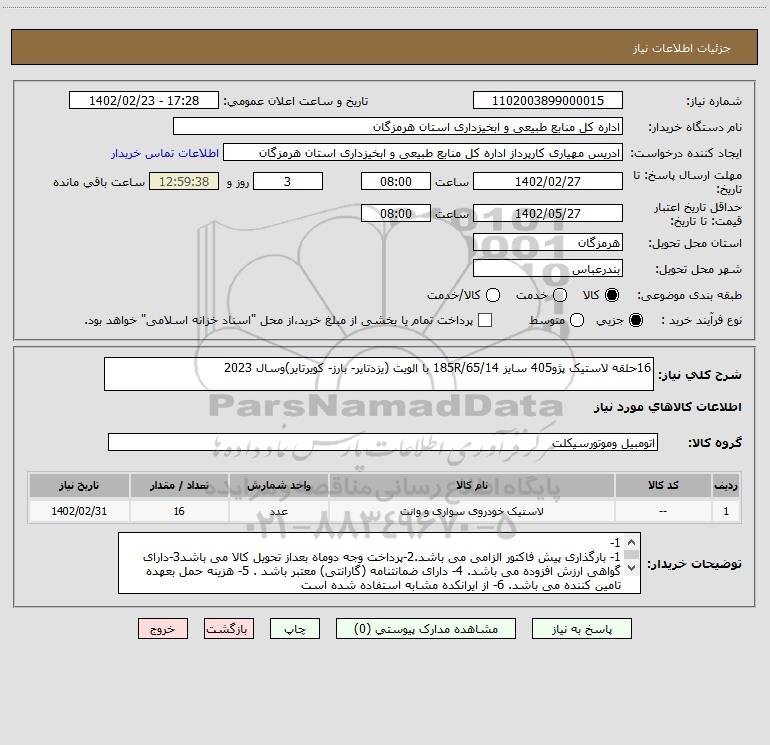Click the general description text box
Screen dimensions: 770x745
(x=379, y=374)
